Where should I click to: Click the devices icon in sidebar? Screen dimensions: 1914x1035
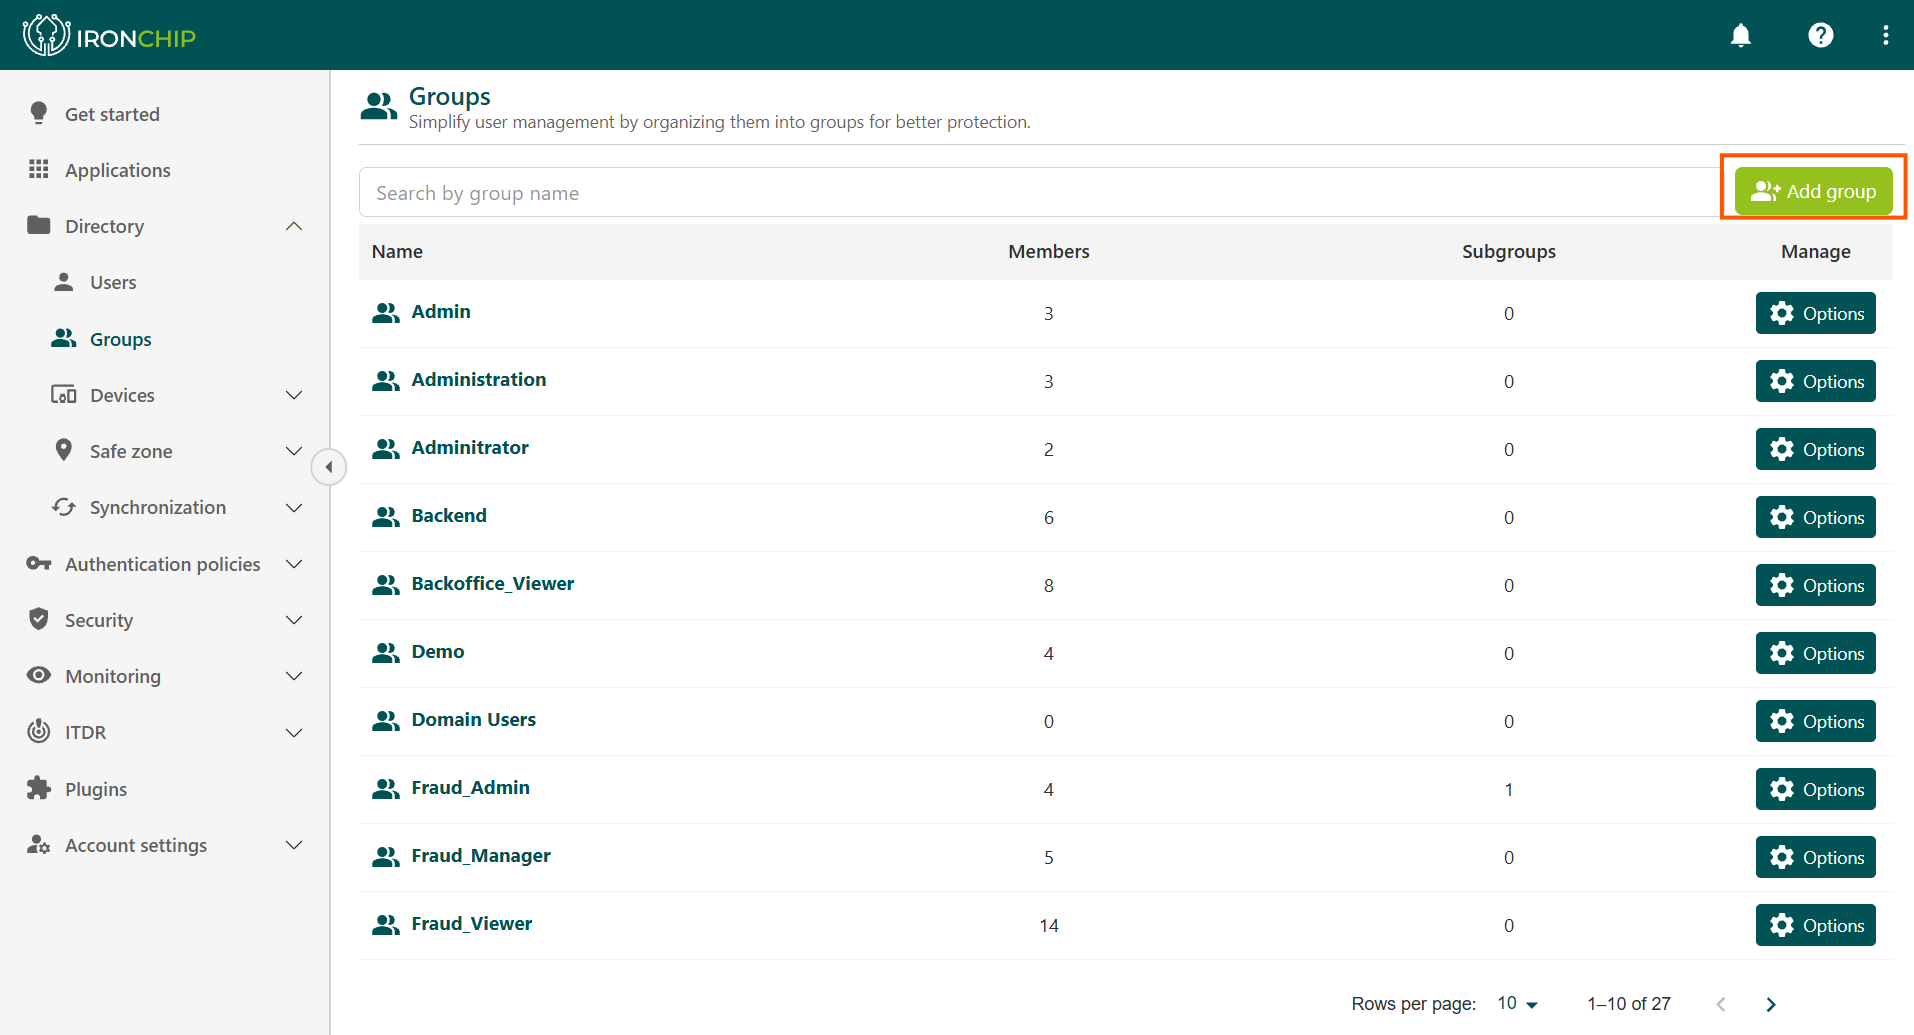coord(64,394)
